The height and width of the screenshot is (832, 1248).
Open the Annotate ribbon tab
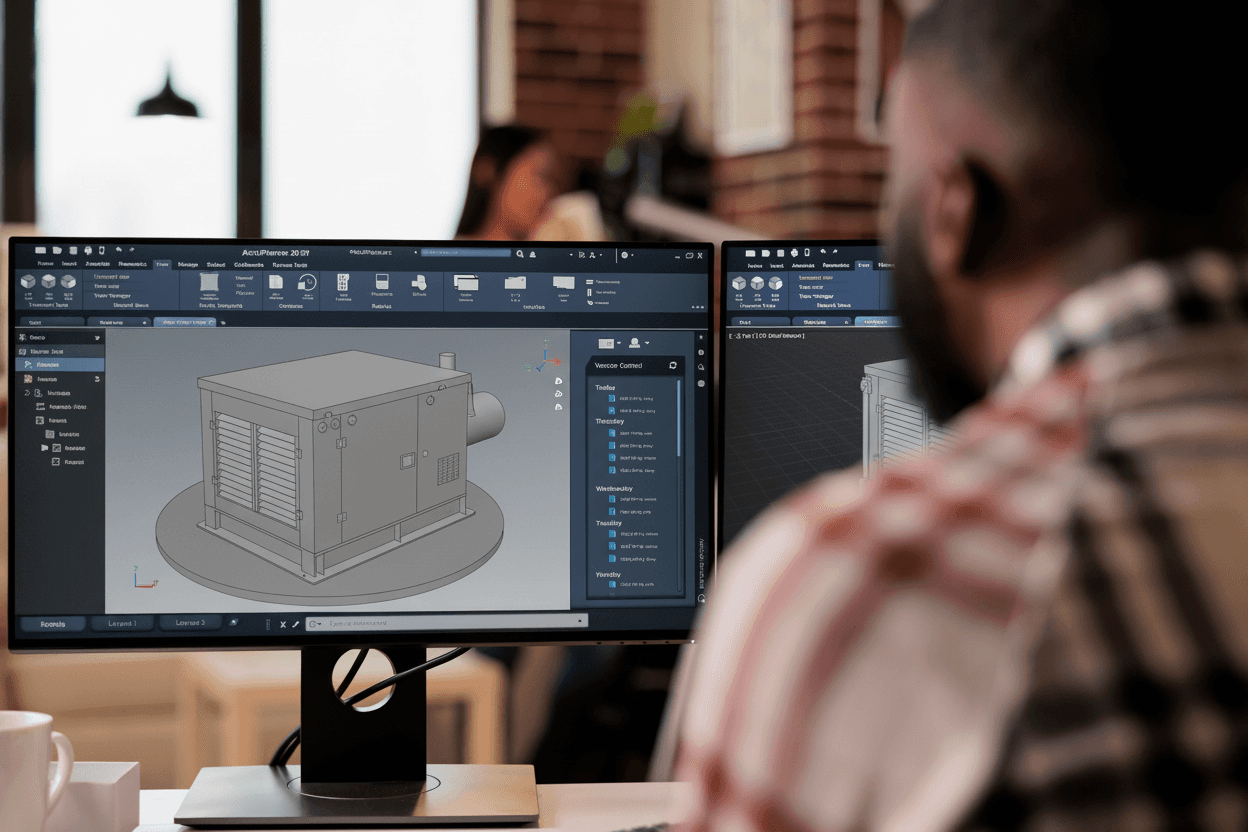coord(98,264)
